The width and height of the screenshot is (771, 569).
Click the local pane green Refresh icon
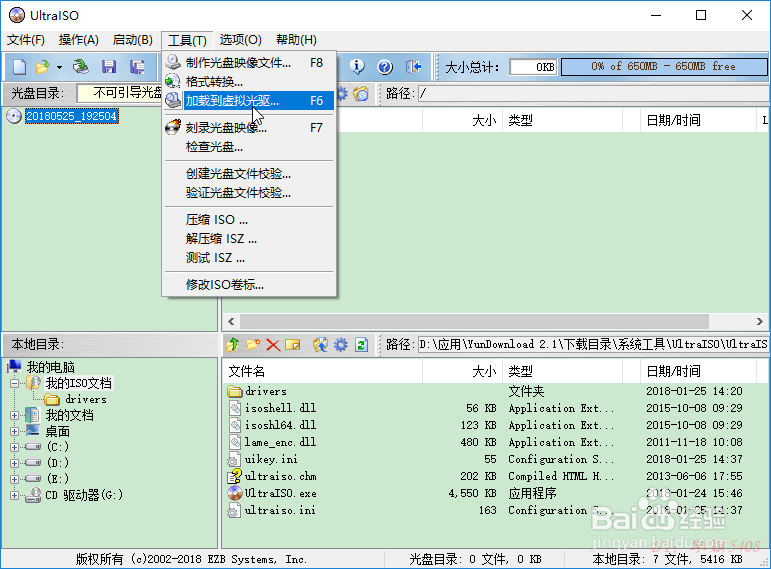pyautogui.click(x=361, y=345)
